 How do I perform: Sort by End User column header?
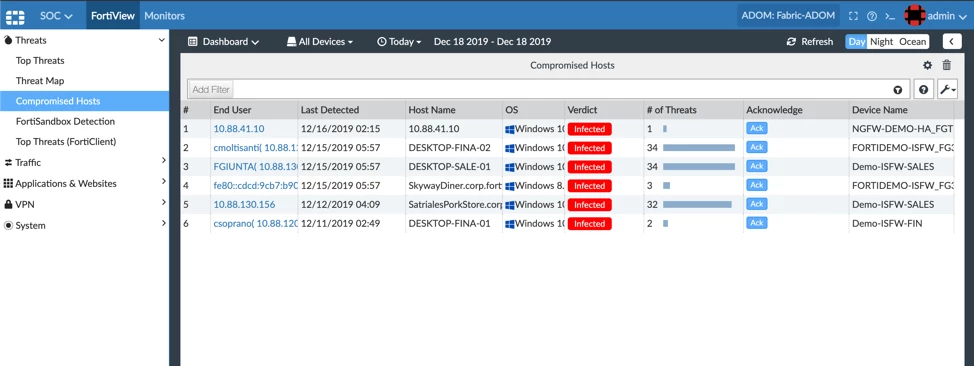[232, 110]
